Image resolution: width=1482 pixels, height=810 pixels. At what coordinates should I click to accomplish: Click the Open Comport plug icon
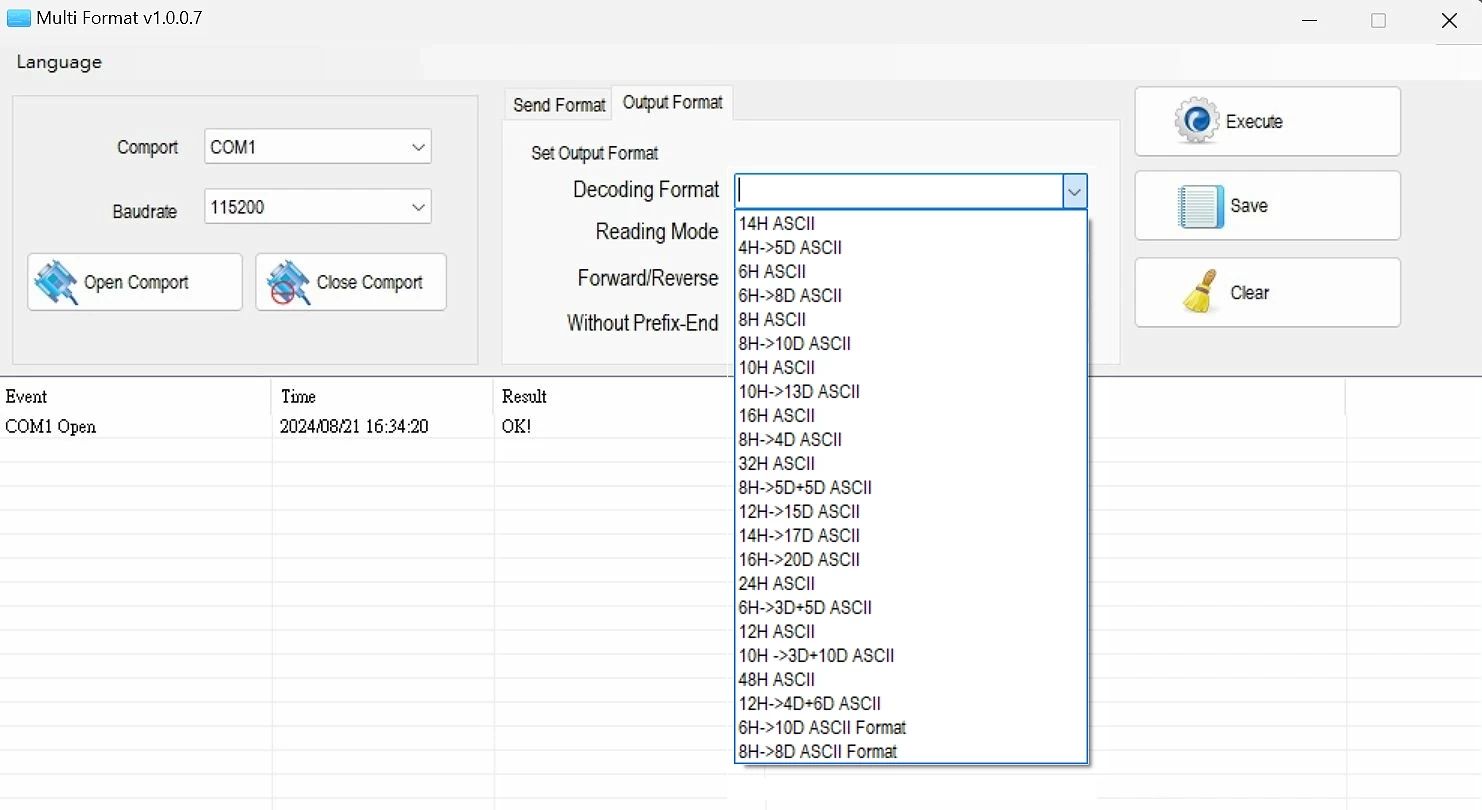pyautogui.click(x=56, y=283)
